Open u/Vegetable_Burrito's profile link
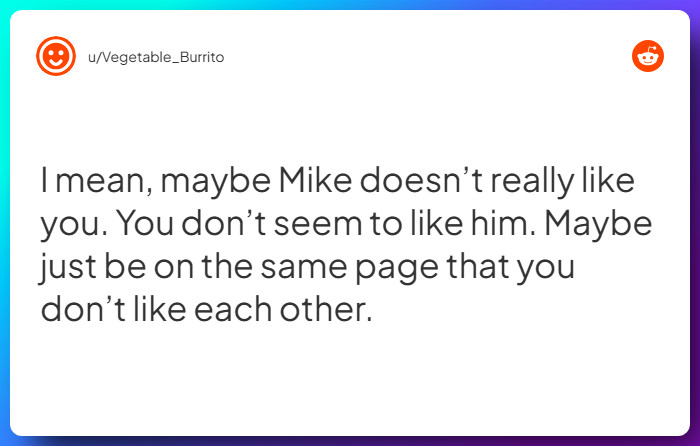This screenshot has width=700, height=446. click(156, 57)
